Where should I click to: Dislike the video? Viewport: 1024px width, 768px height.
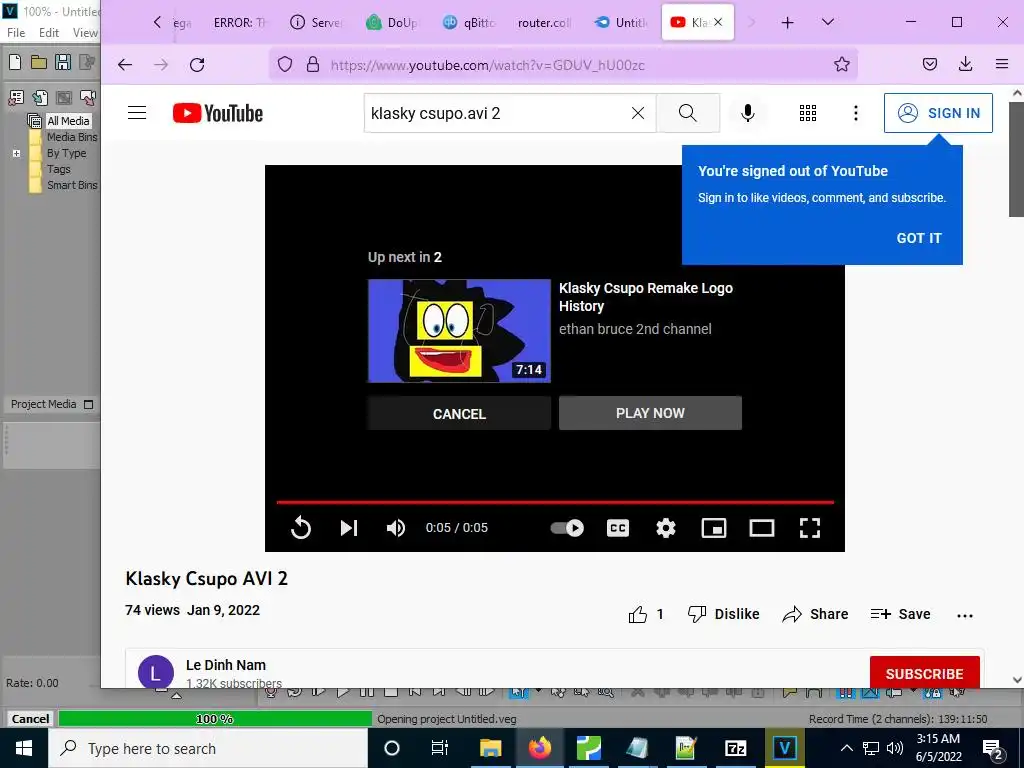tap(724, 614)
